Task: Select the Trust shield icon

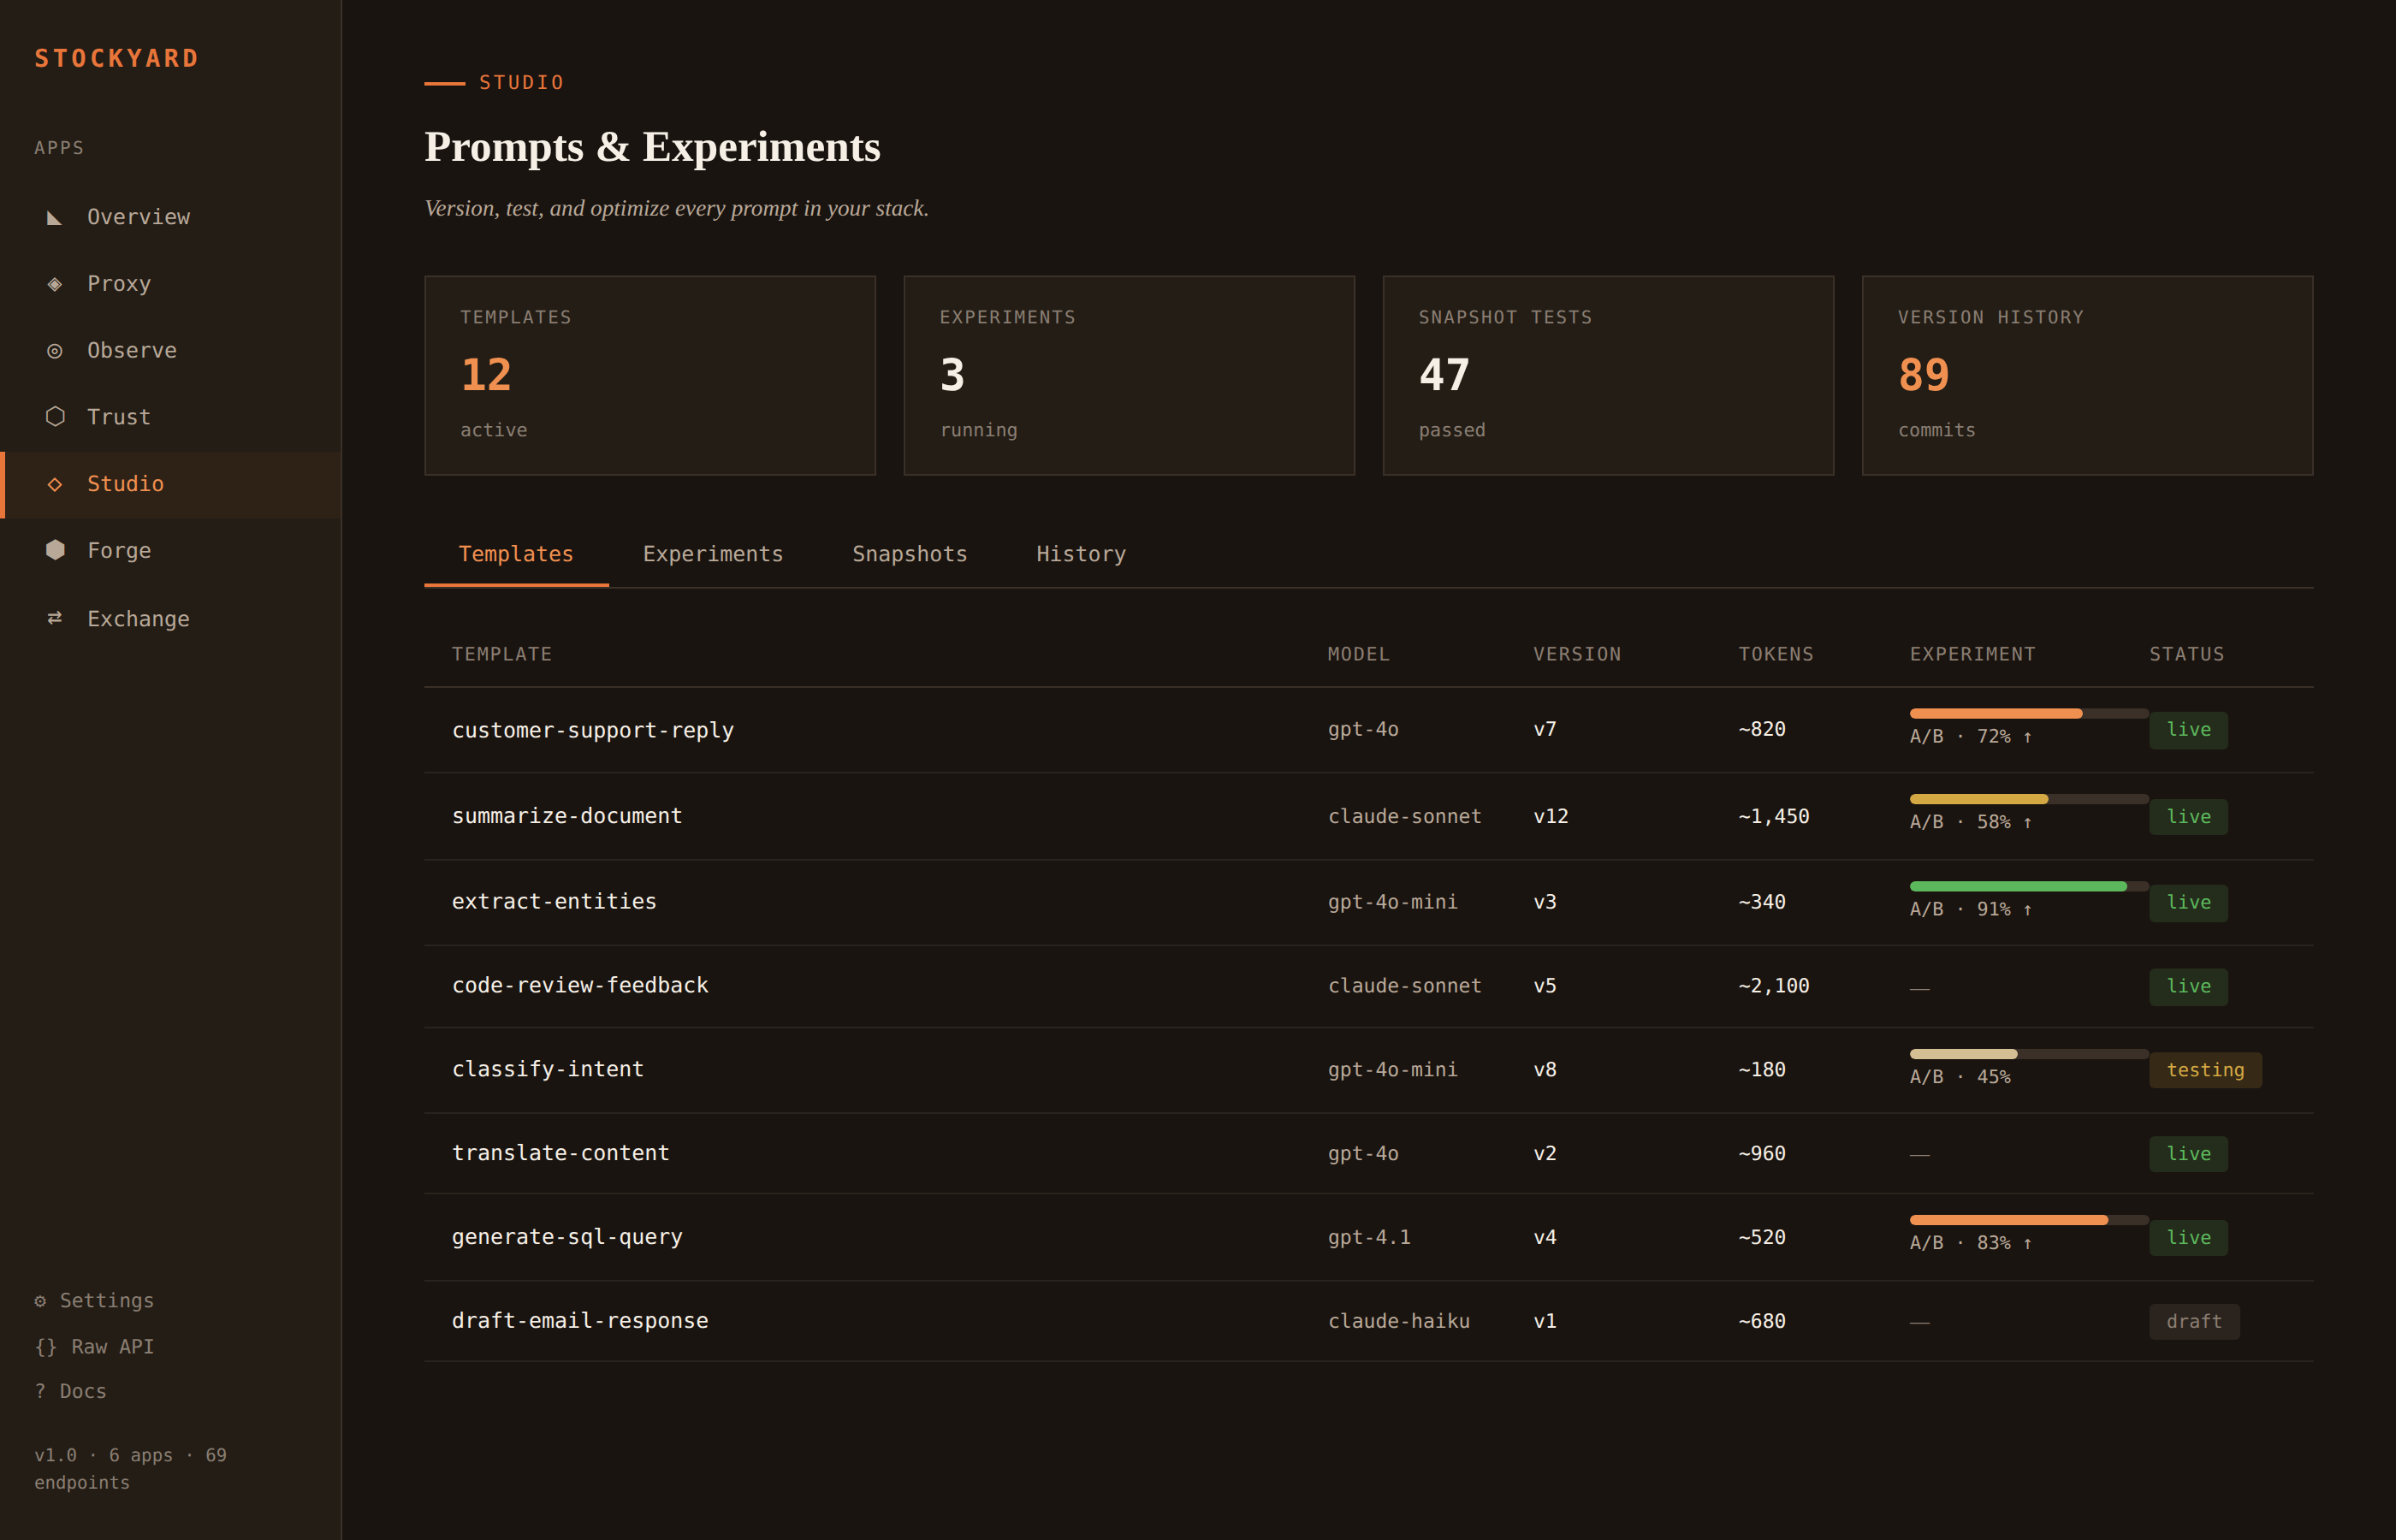Action: tap(55, 416)
